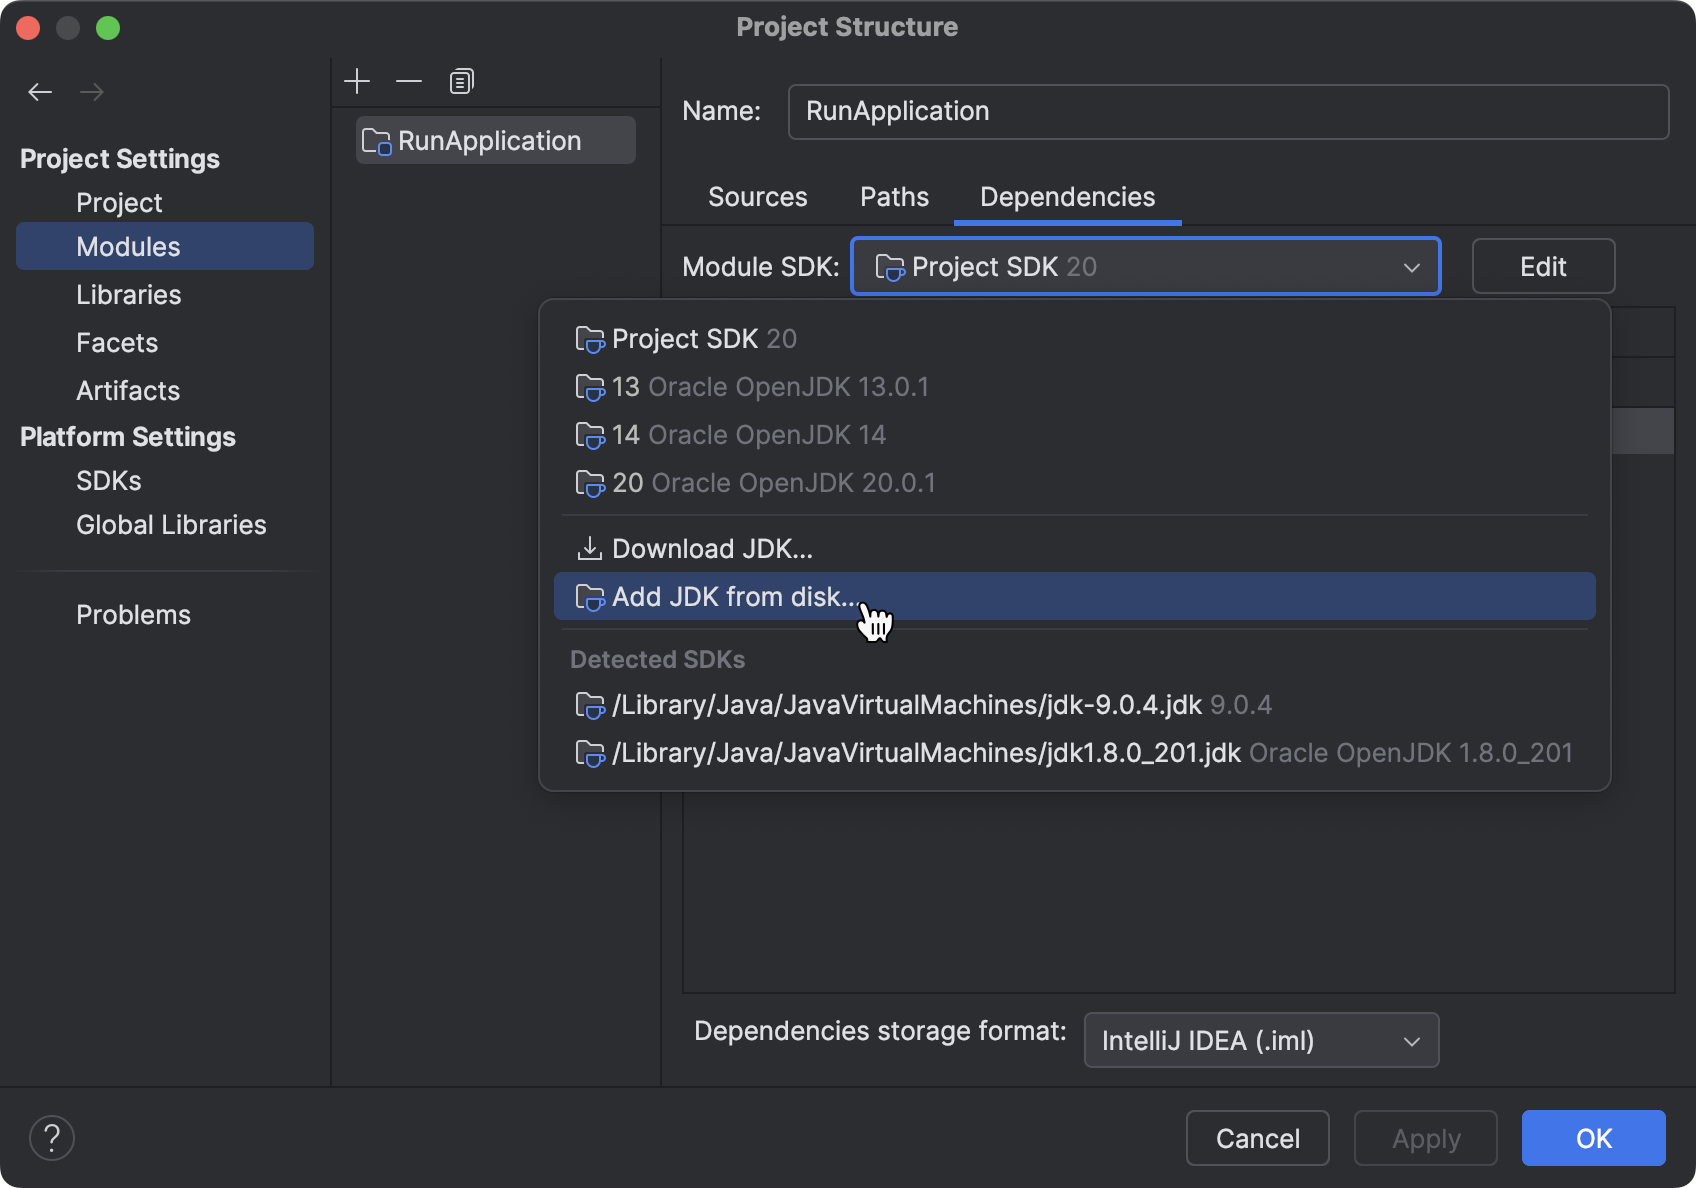
Task: Click the Copy module icon
Action: [x=461, y=80]
